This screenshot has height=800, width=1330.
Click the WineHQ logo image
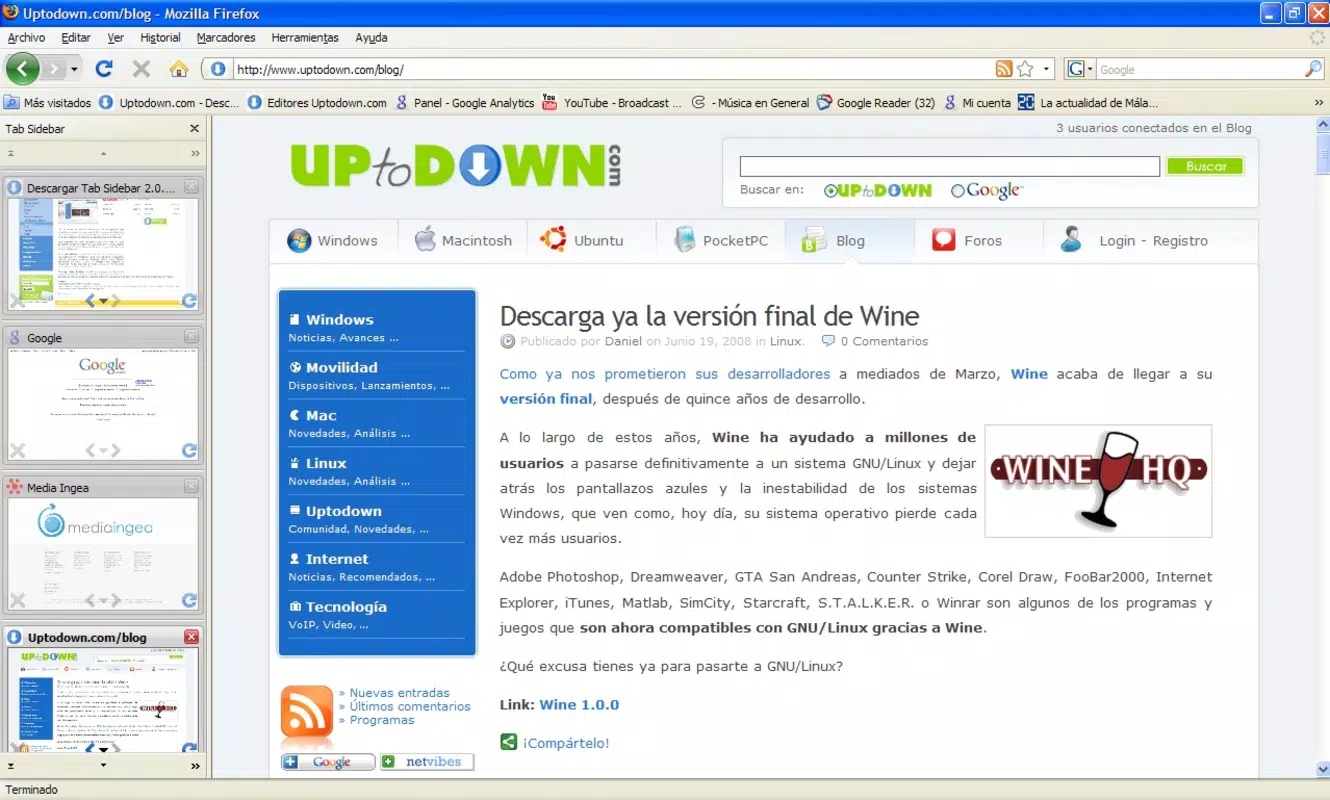1098,481
